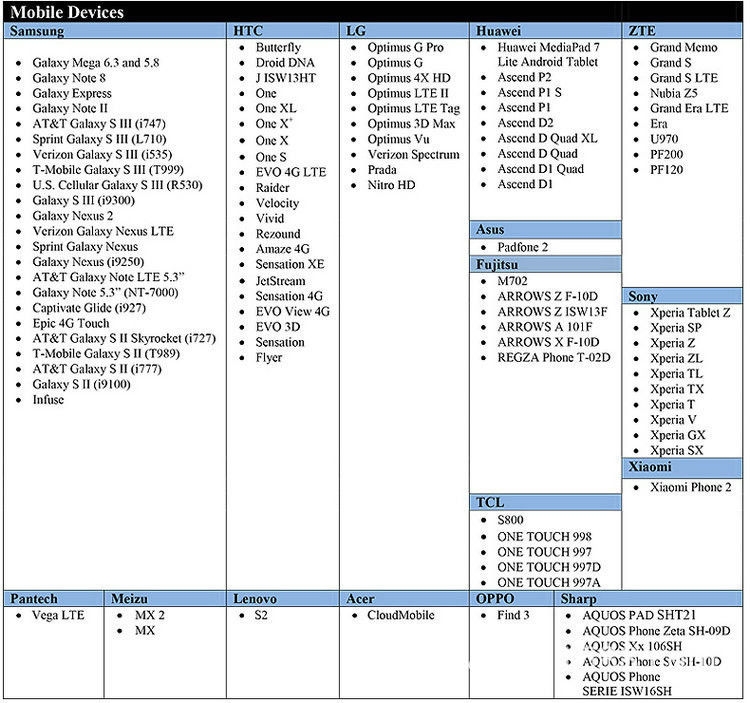Screen dimensions: 750x703
Task: Click AQUOS PAD SHT21 under Sharp
Action: click(639, 615)
